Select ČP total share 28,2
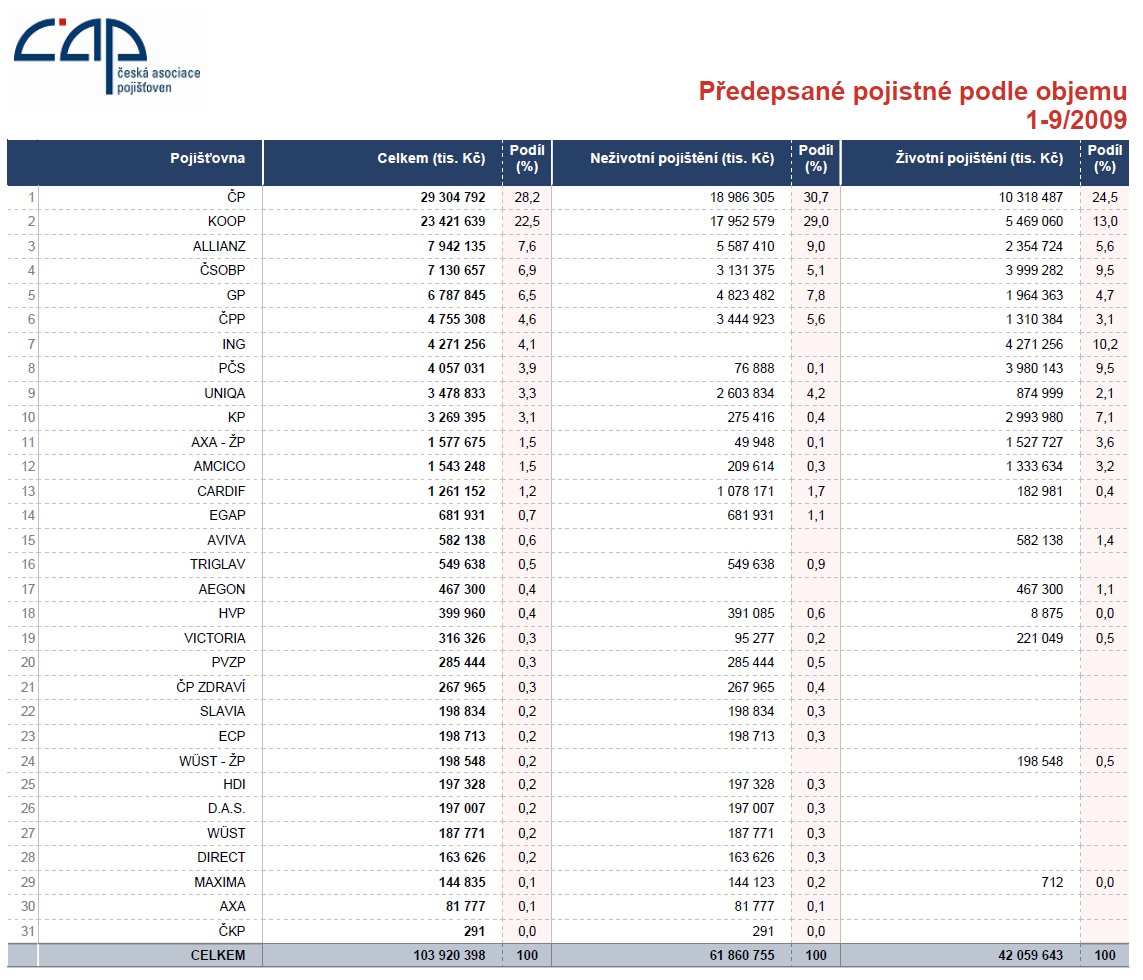The width and height of the screenshot is (1143, 980). (x=526, y=197)
